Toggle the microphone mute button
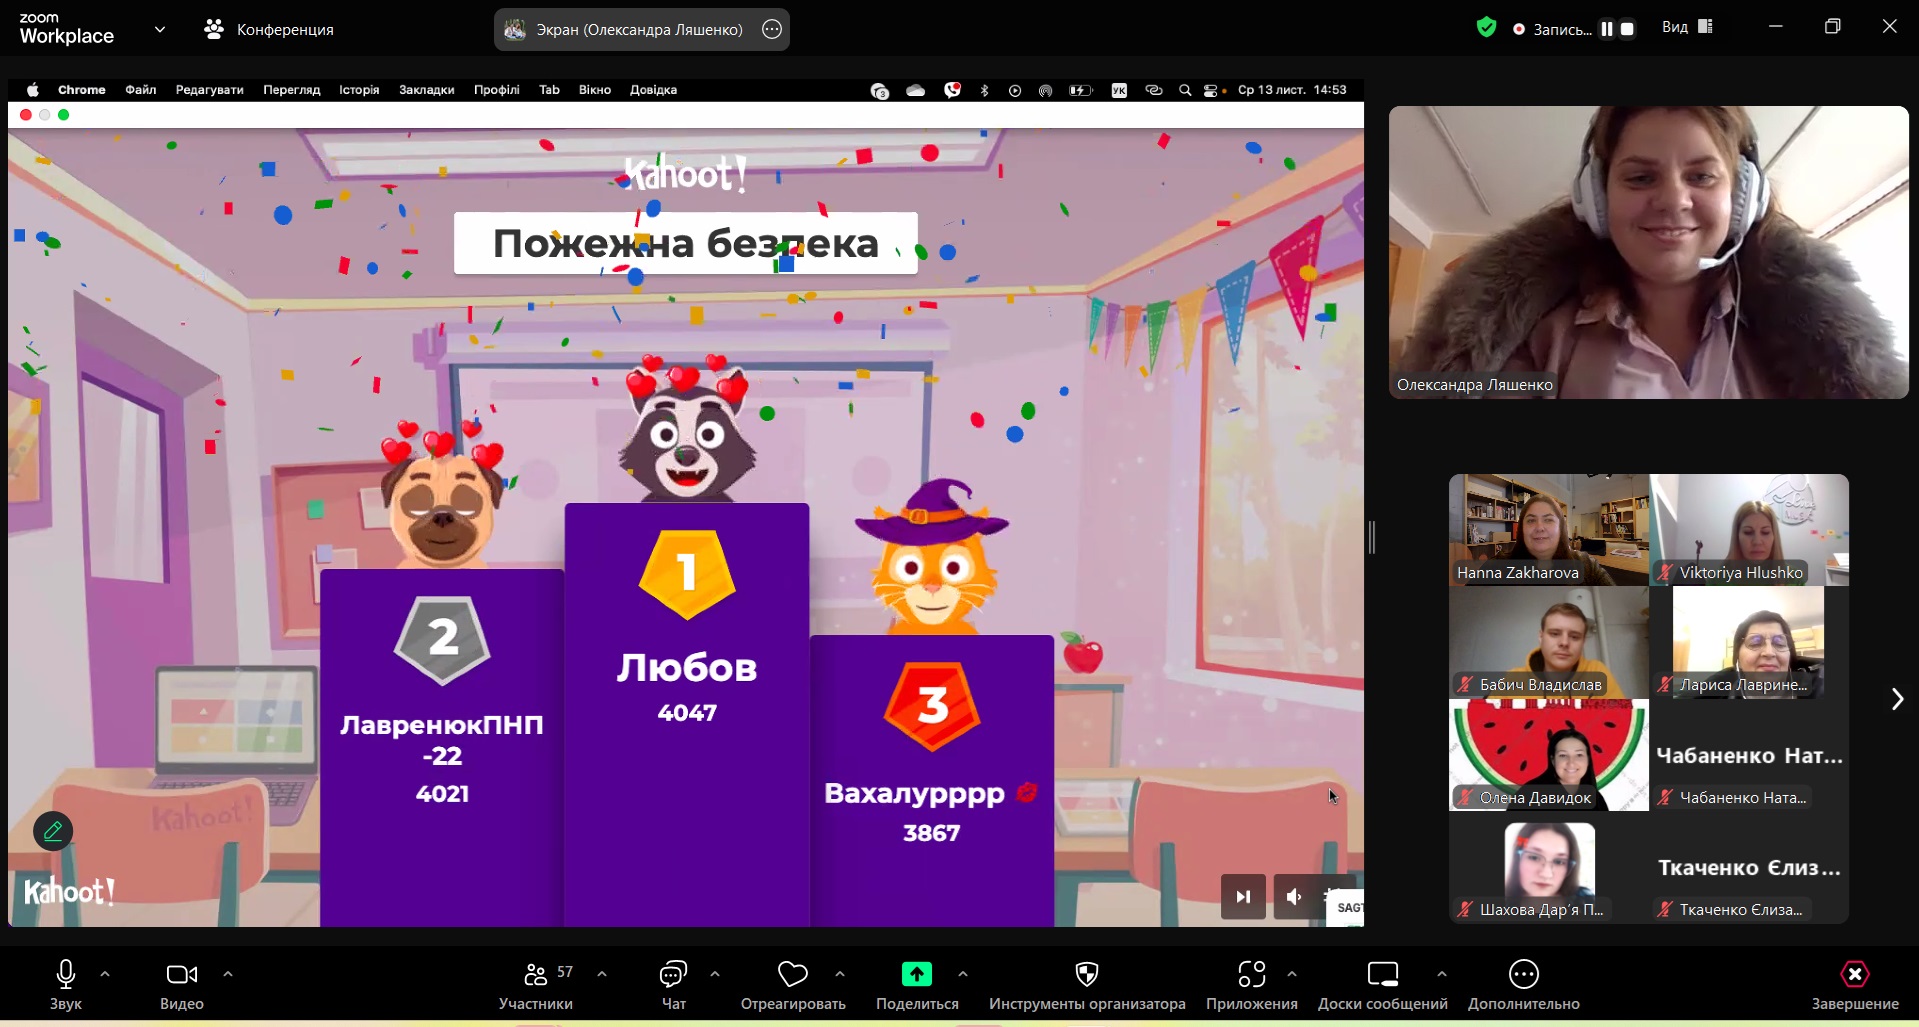Viewport: 1919px width, 1027px height. 66,974
